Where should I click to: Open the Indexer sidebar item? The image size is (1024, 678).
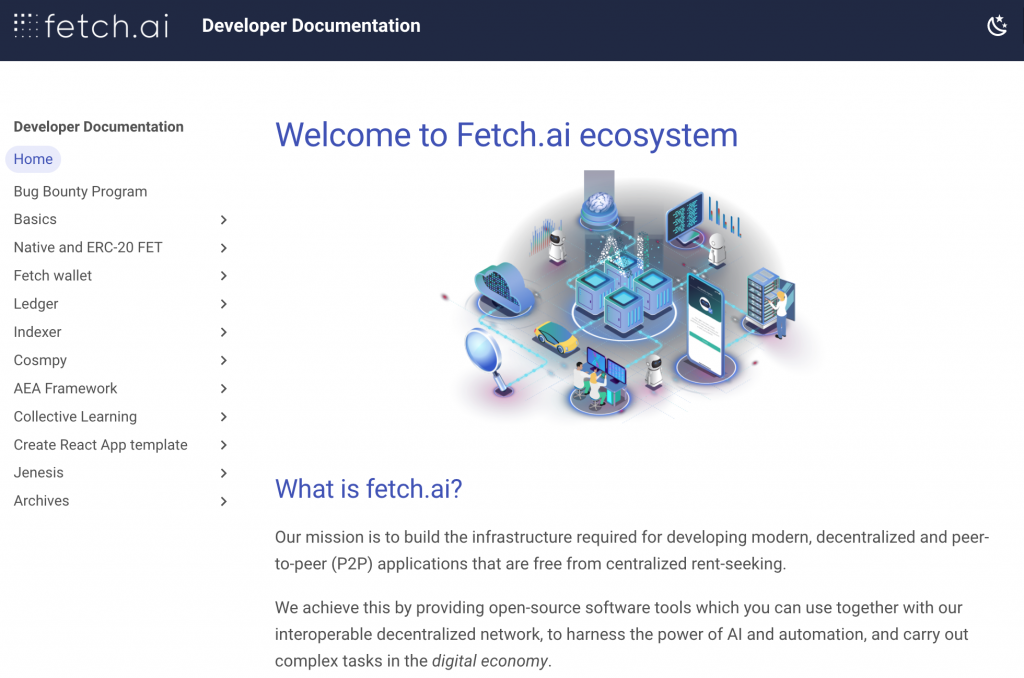(37, 332)
